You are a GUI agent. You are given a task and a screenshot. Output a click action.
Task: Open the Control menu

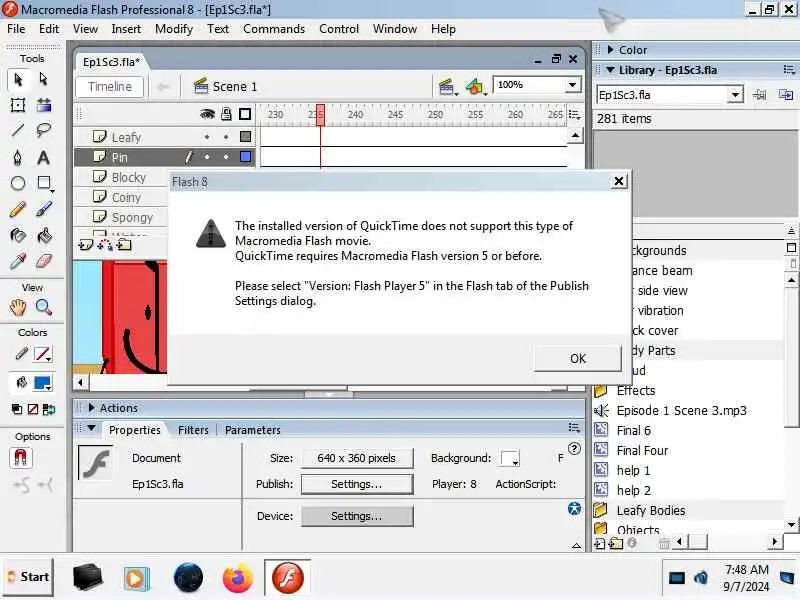point(339,29)
